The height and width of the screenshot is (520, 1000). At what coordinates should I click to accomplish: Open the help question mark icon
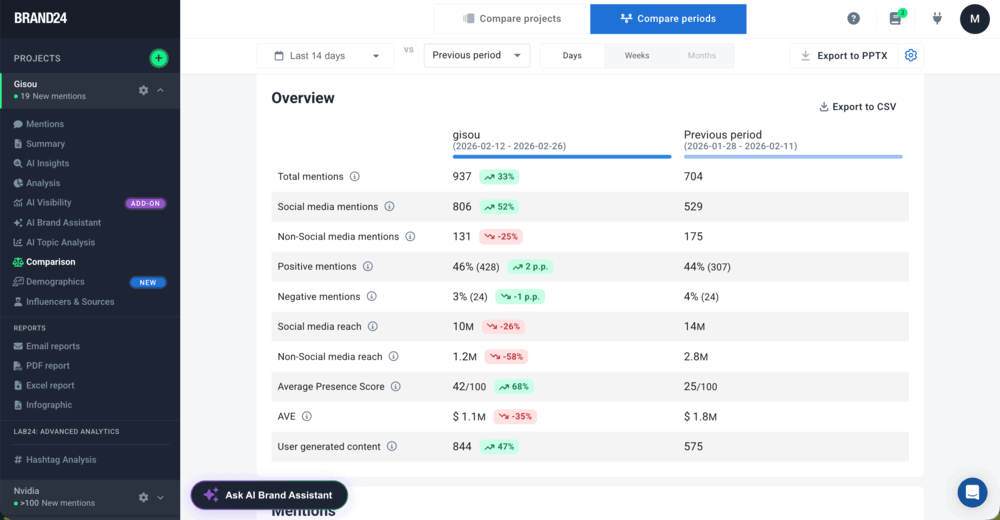pyautogui.click(x=853, y=18)
